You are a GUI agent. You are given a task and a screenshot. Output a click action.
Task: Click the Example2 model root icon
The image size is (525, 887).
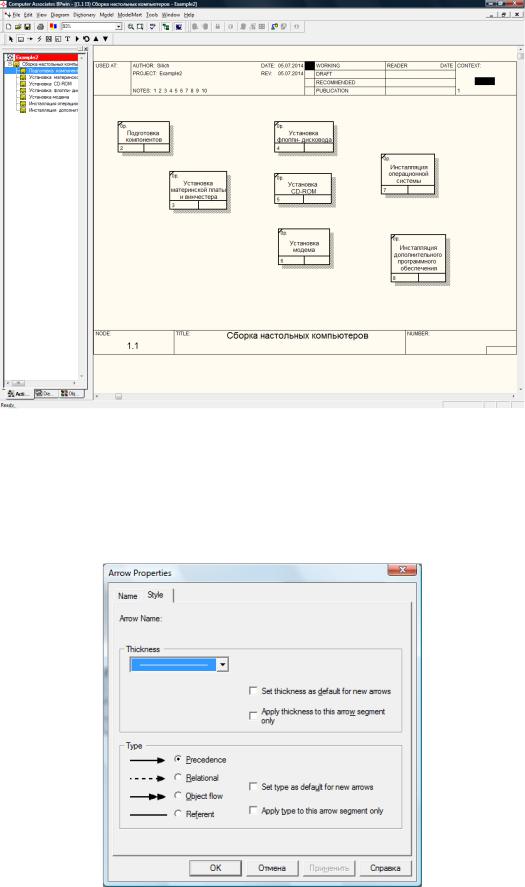click(x=10, y=58)
